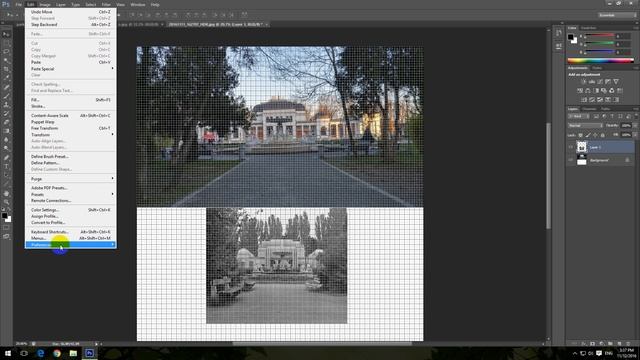Click the vertical canvas scrollbar
Image resolution: width=640 pixels, height=360 pixels.
click(x=549, y=176)
